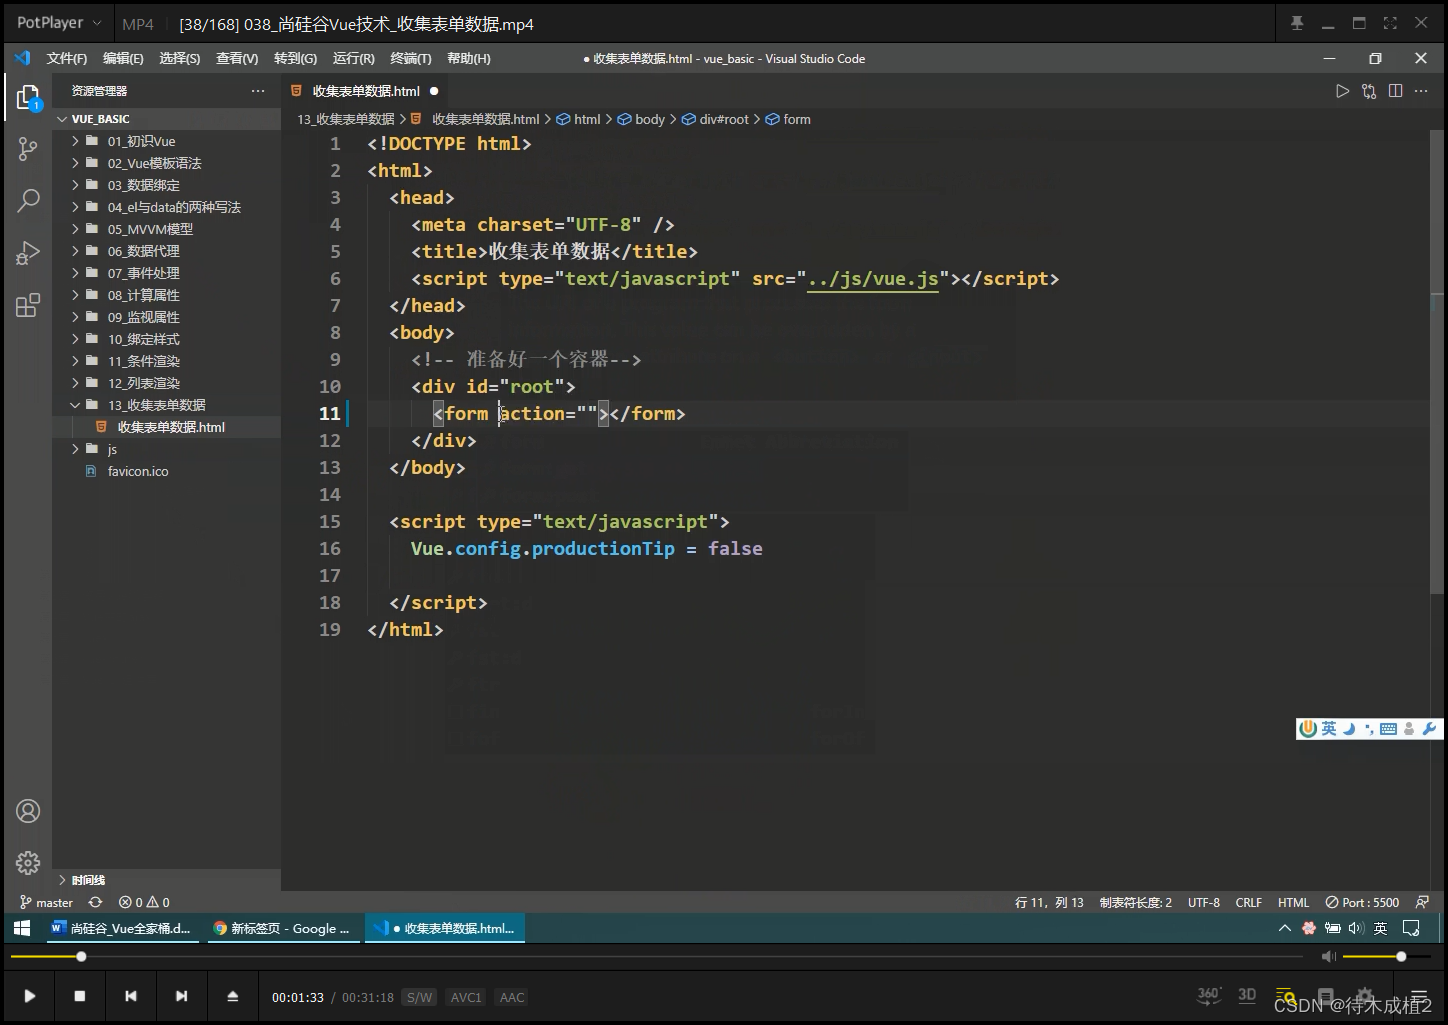
Task: Open the Source Control view icon
Action: [28, 149]
